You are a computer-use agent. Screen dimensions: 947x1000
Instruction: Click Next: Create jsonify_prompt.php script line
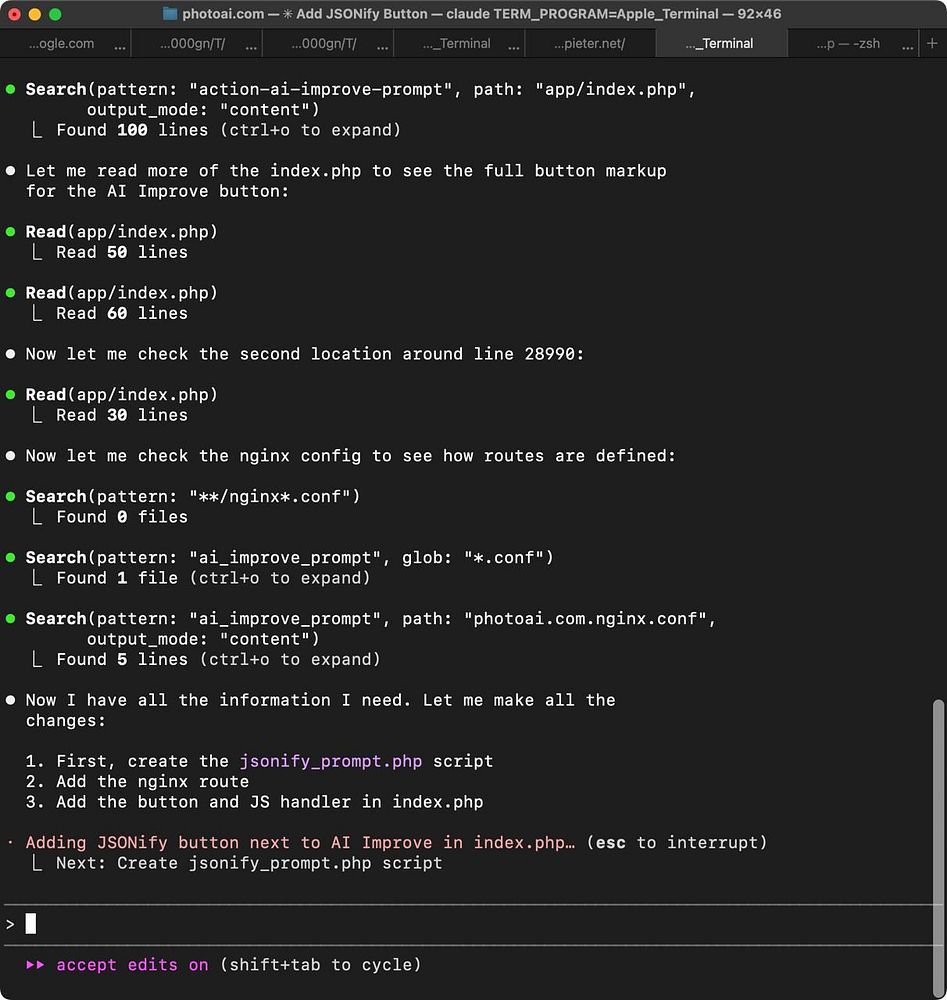249,863
